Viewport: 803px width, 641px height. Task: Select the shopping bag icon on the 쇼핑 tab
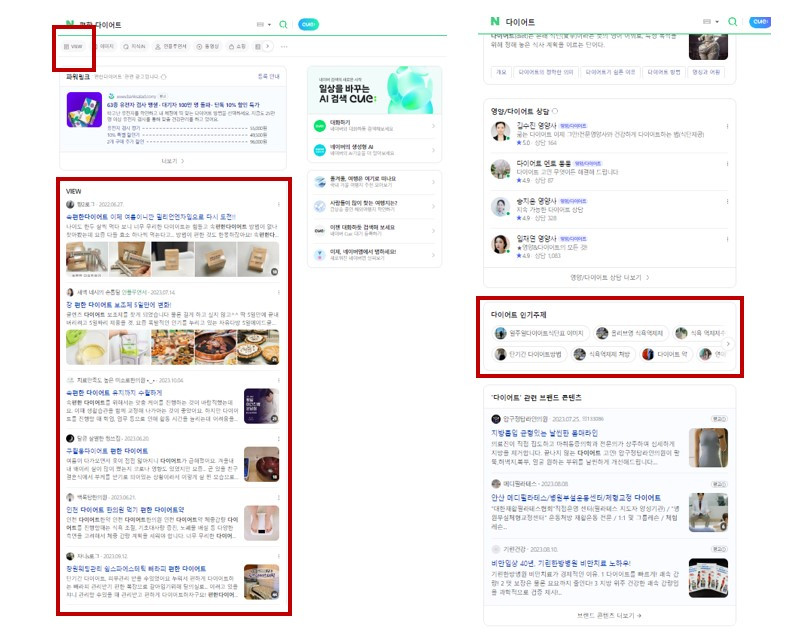pyautogui.click(x=231, y=46)
